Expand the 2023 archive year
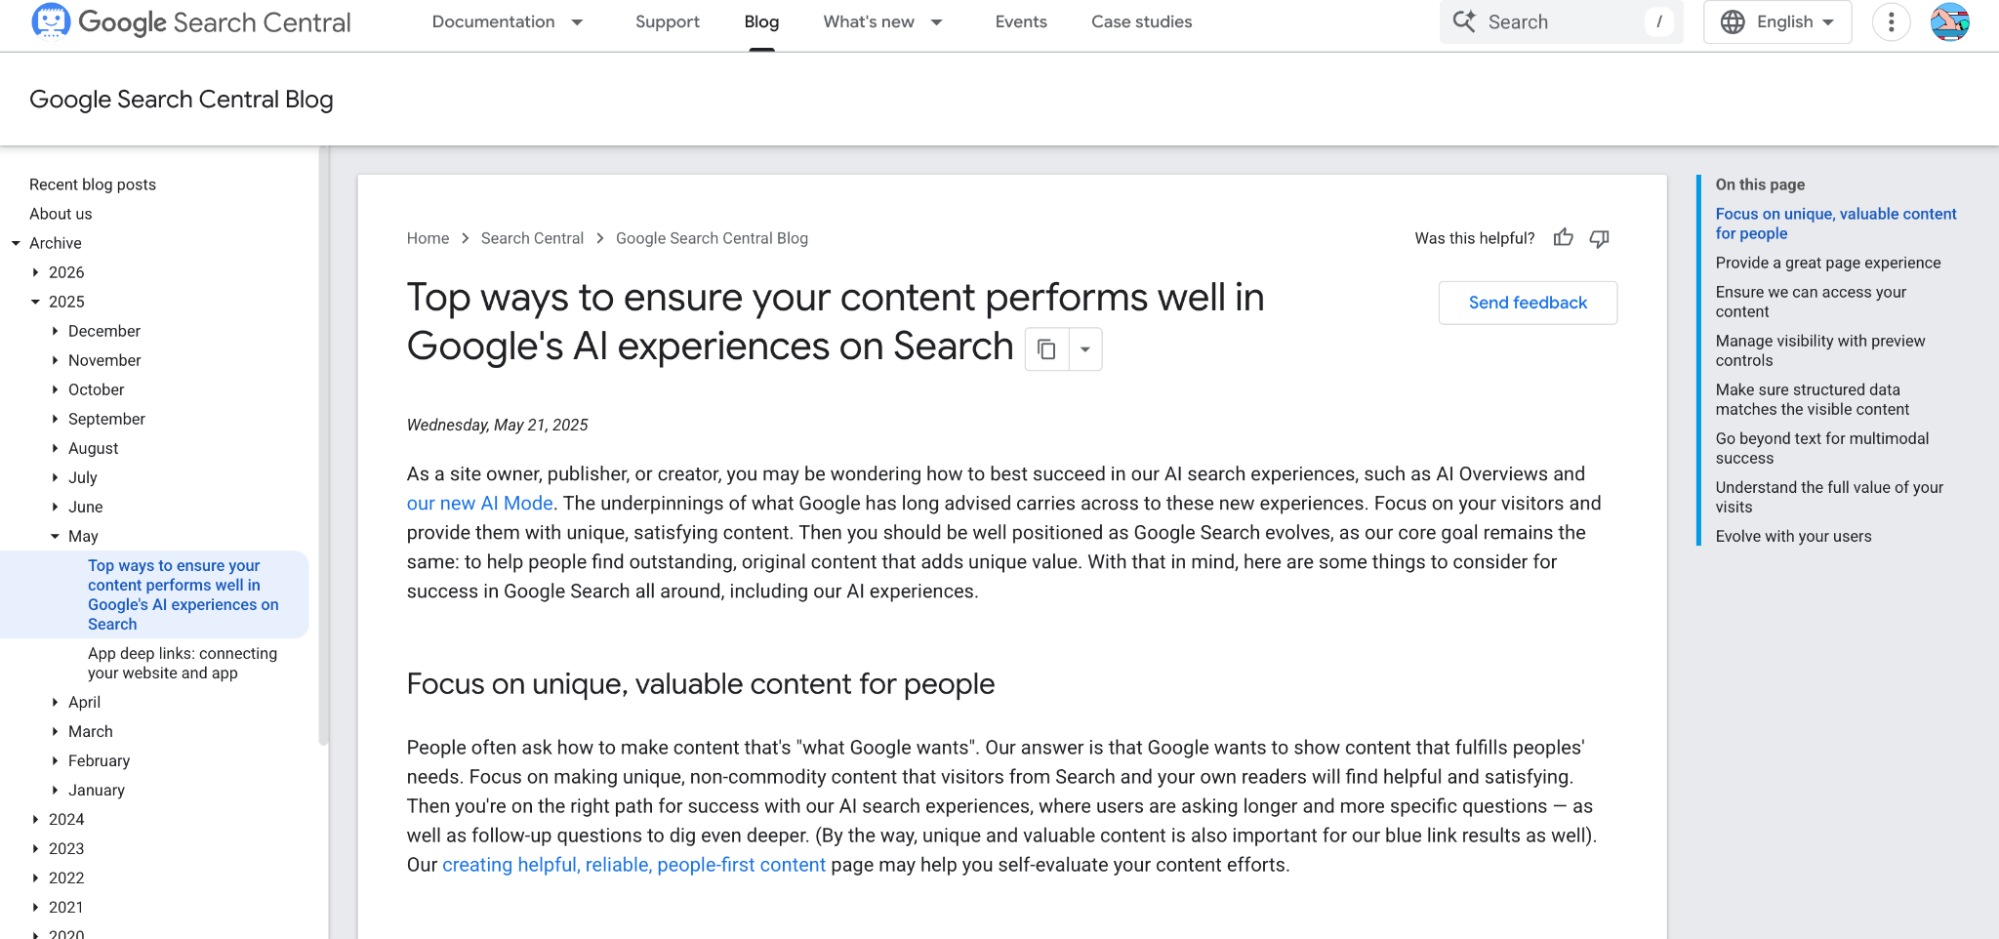 coord(36,849)
